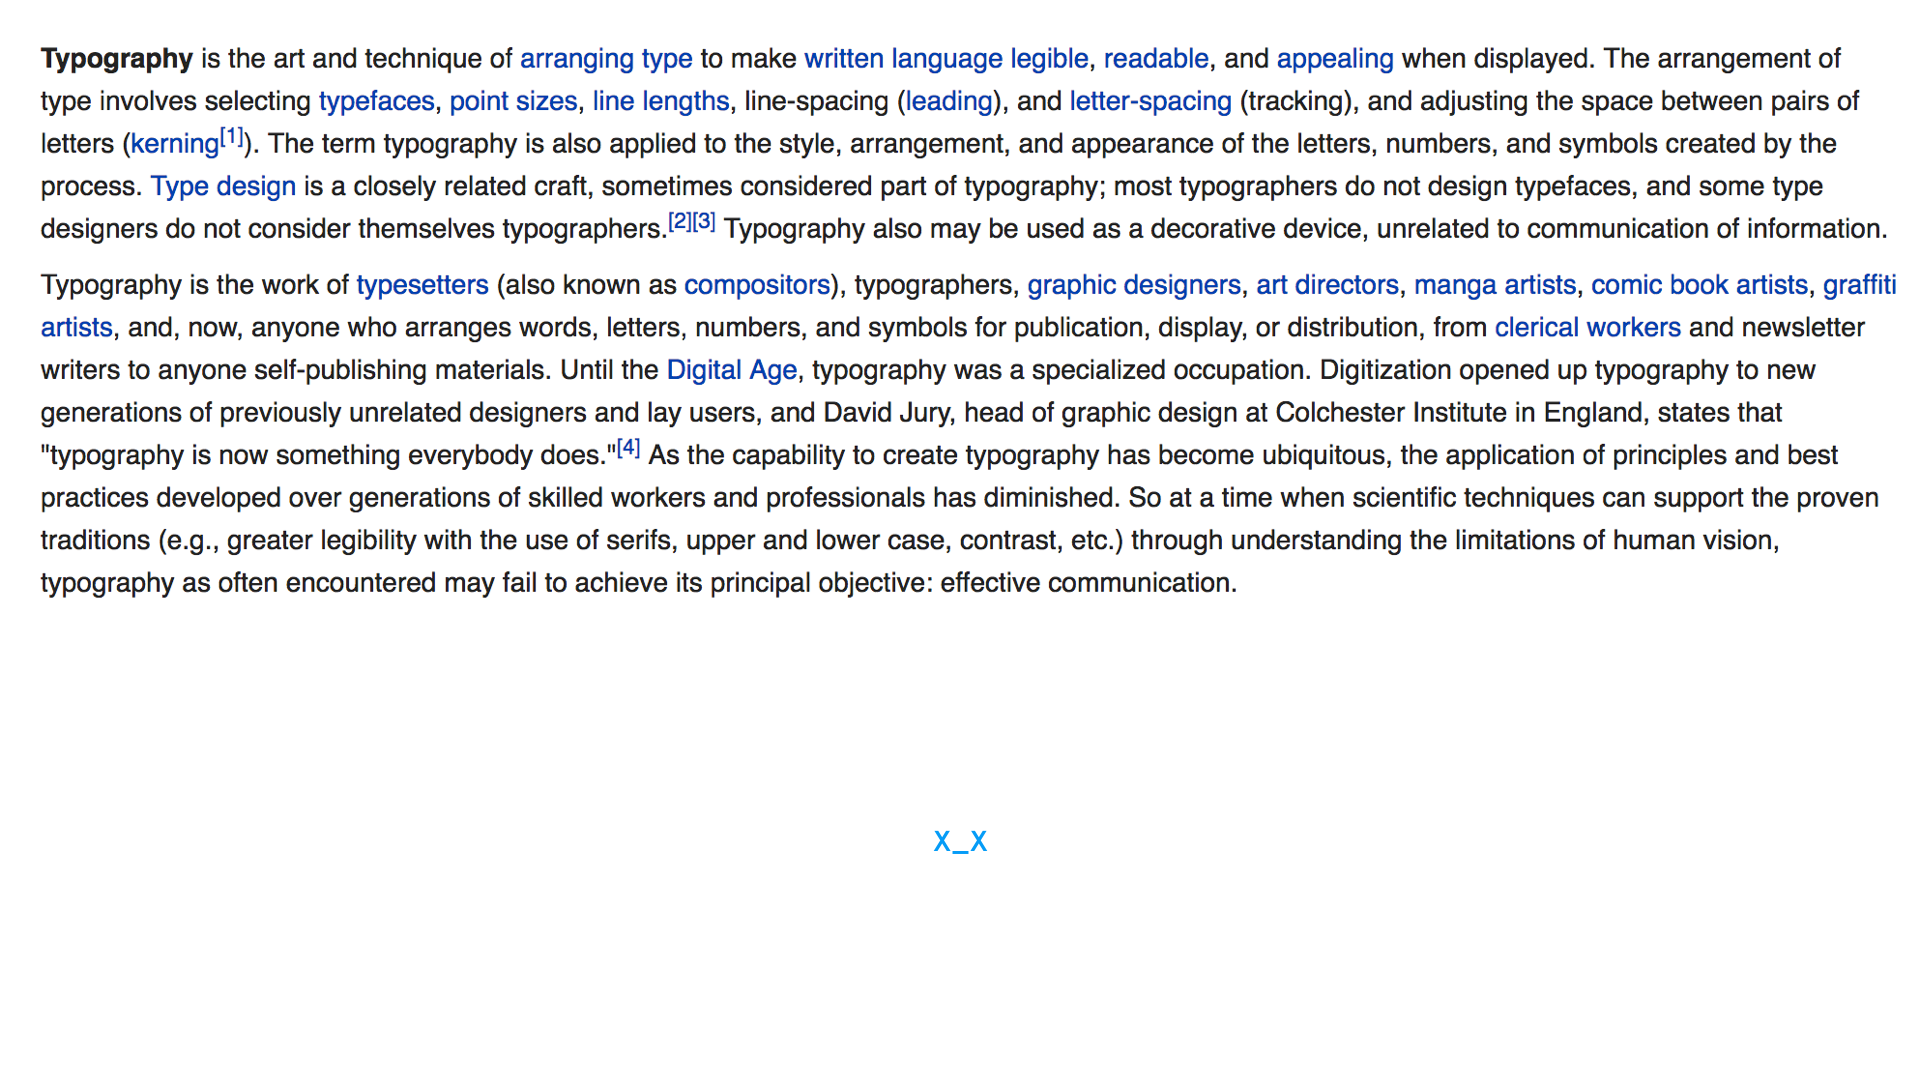Open the 'manga artists' link
Image resolution: width=1920 pixels, height=1080 pixels.
(1494, 285)
